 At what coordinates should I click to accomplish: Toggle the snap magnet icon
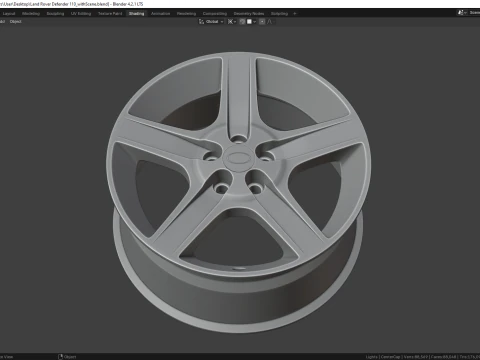242,22
